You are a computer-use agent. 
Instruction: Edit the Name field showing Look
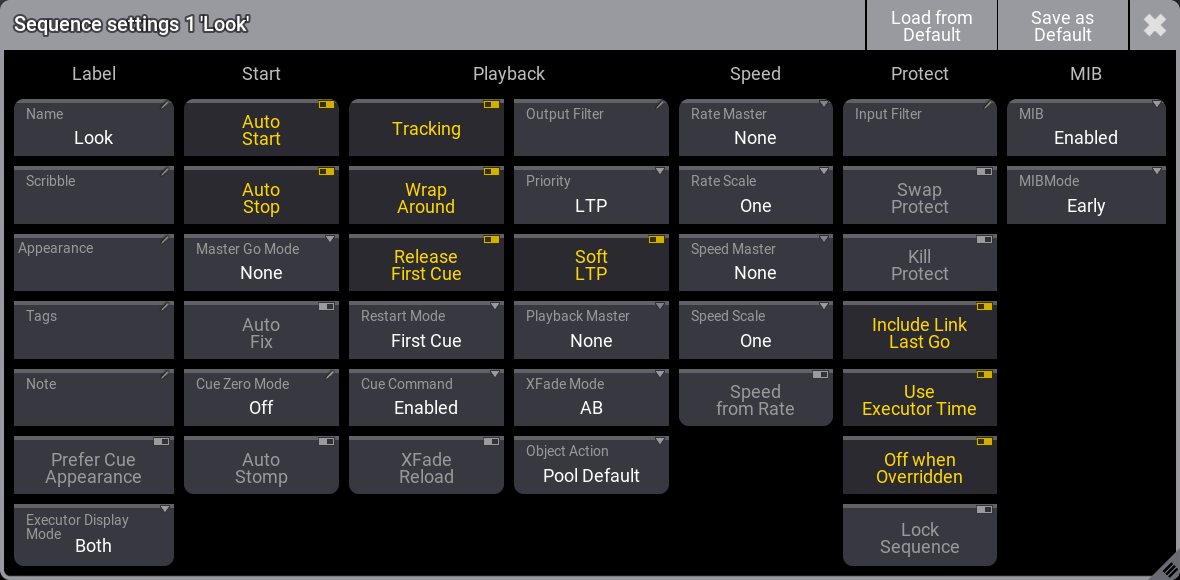coord(94,128)
